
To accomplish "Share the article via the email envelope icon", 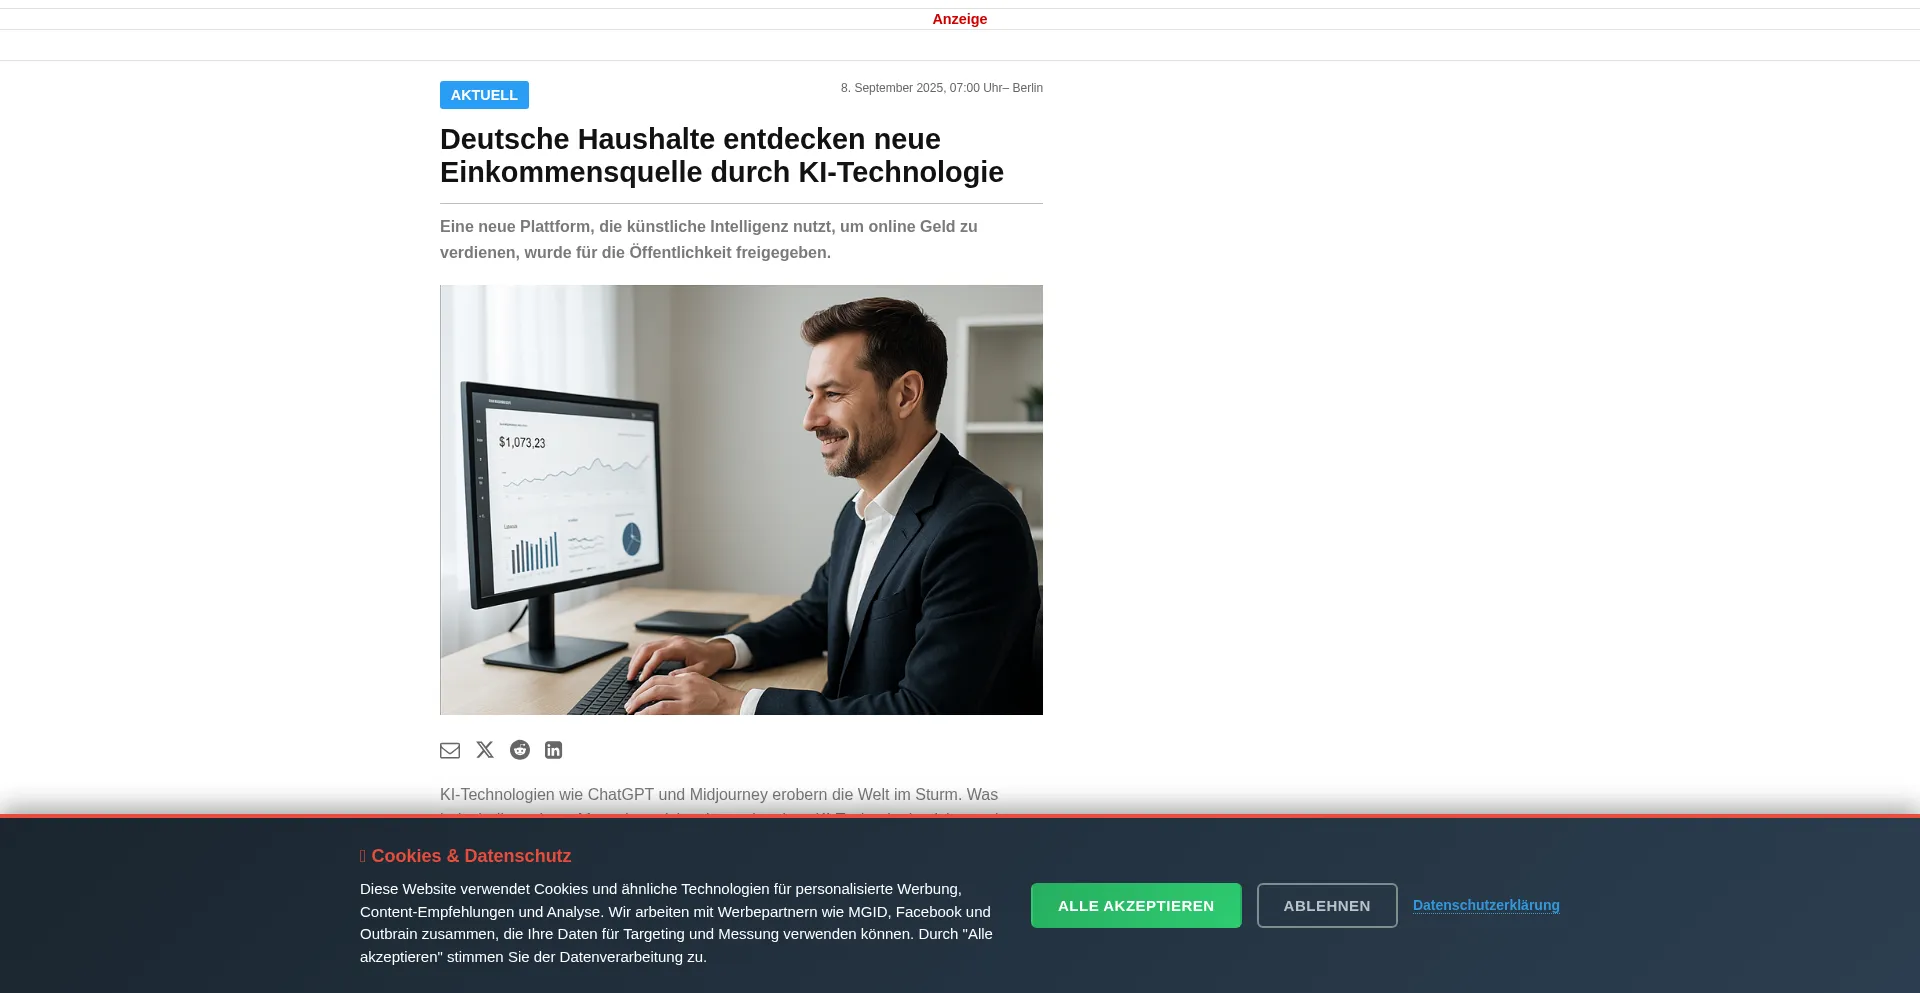I will click(x=450, y=750).
